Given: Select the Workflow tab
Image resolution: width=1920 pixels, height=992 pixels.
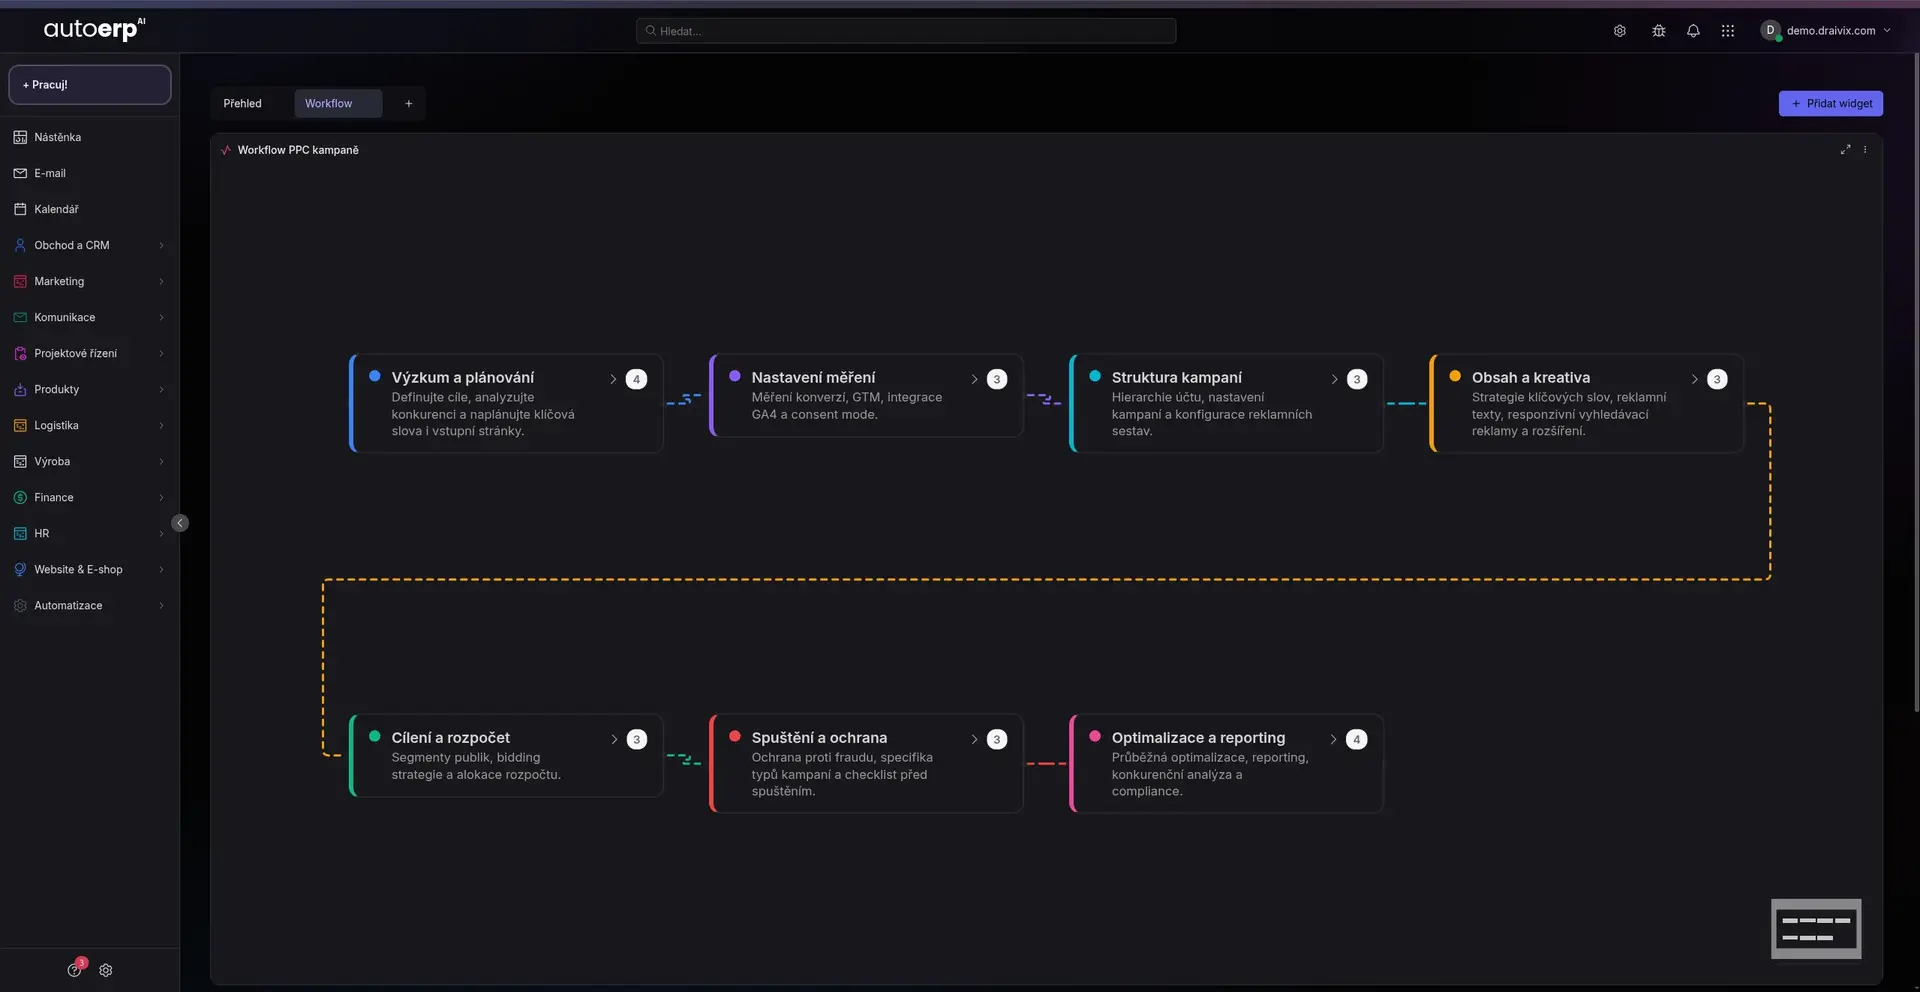Looking at the screenshot, I should click(328, 104).
